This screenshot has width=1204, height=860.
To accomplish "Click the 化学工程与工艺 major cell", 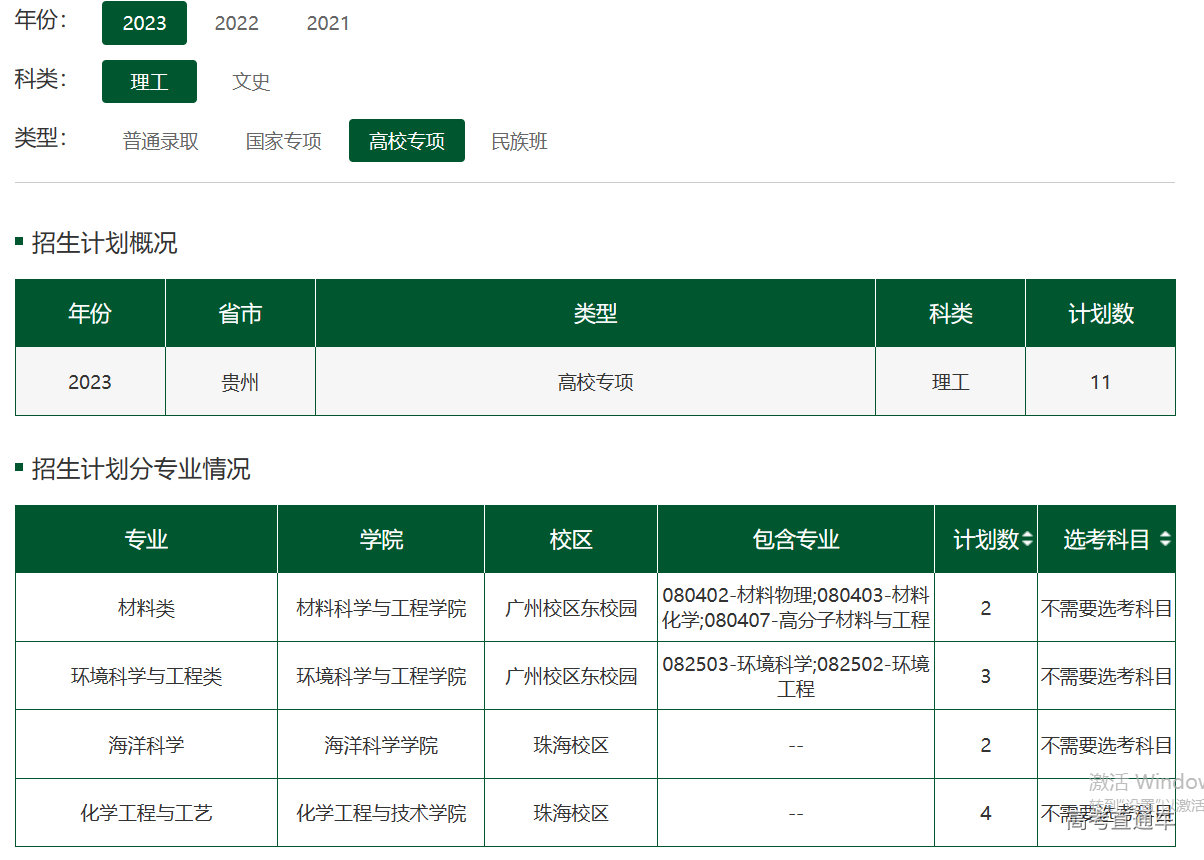I will (146, 813).
